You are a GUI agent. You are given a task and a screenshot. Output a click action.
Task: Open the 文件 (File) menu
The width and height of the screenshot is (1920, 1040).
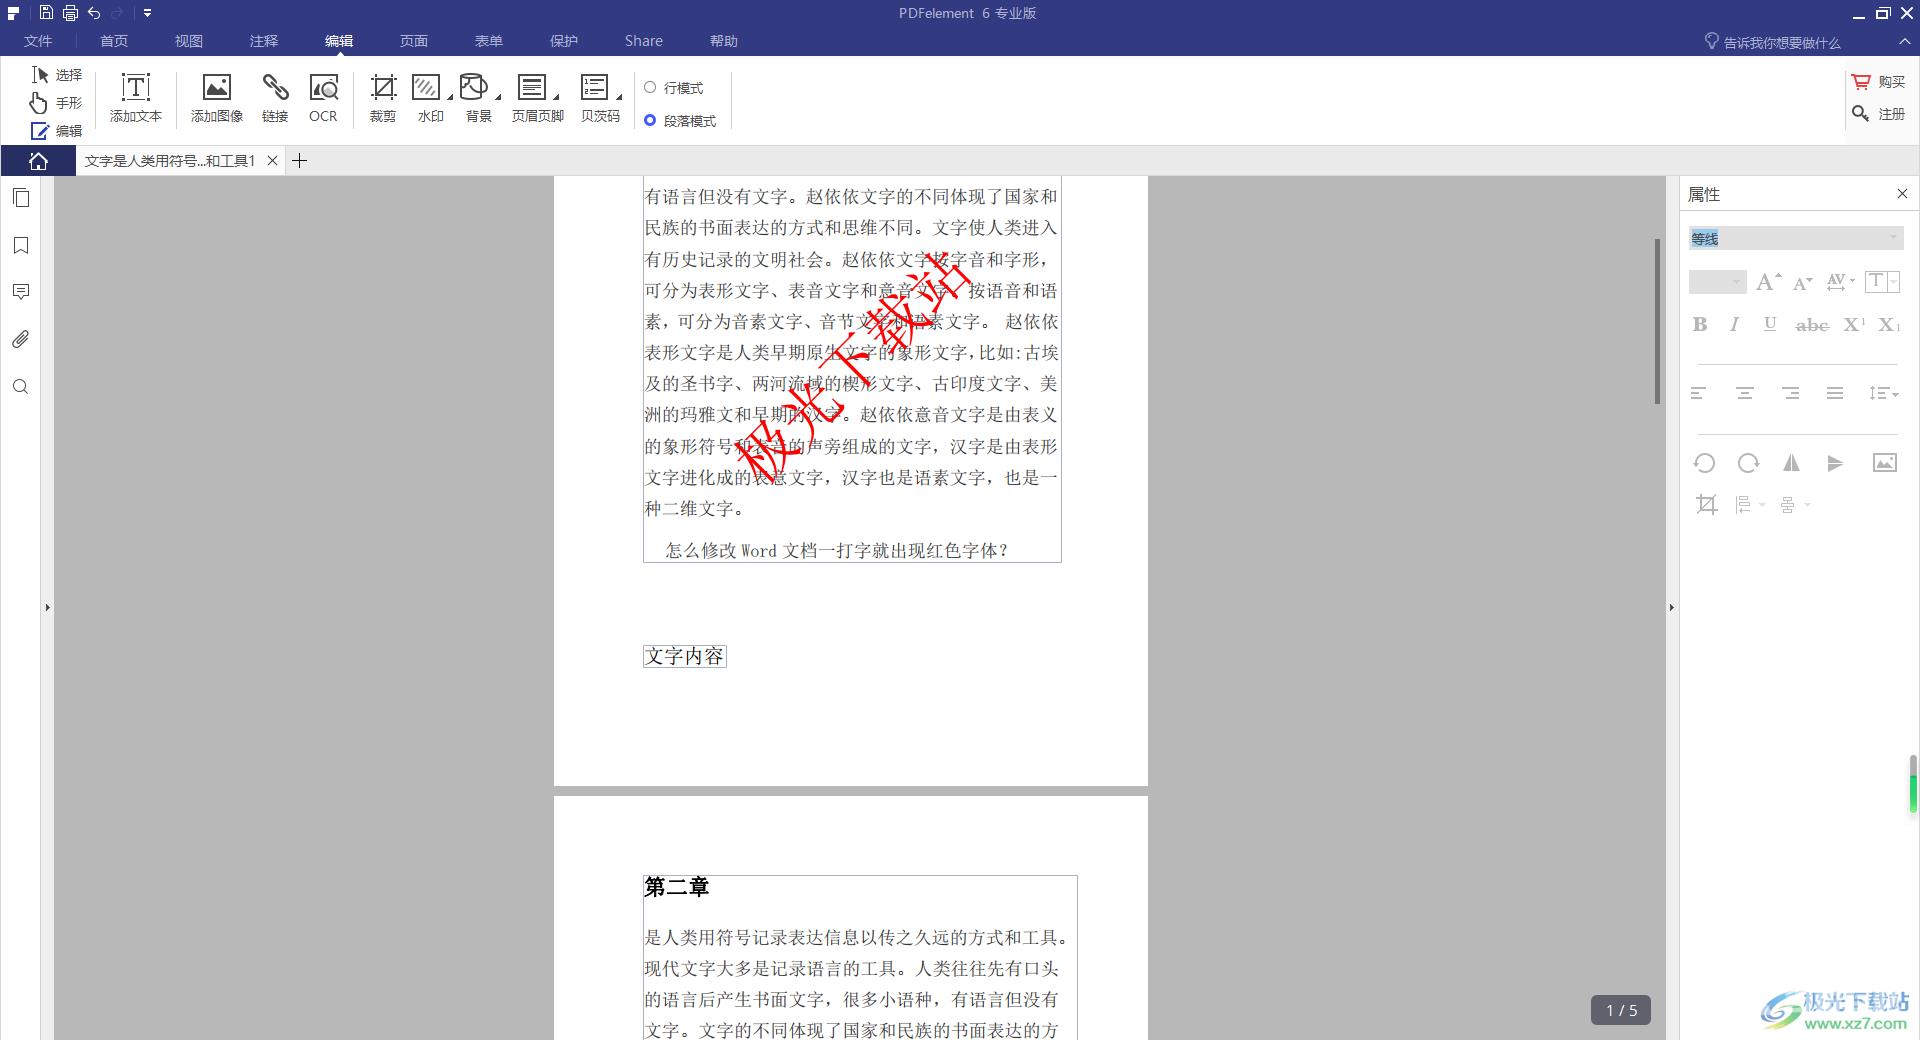click(38, 41)
